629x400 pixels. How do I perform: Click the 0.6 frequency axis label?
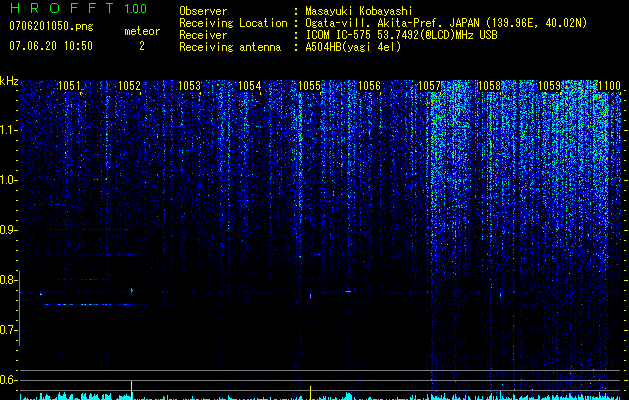point(8,380)
